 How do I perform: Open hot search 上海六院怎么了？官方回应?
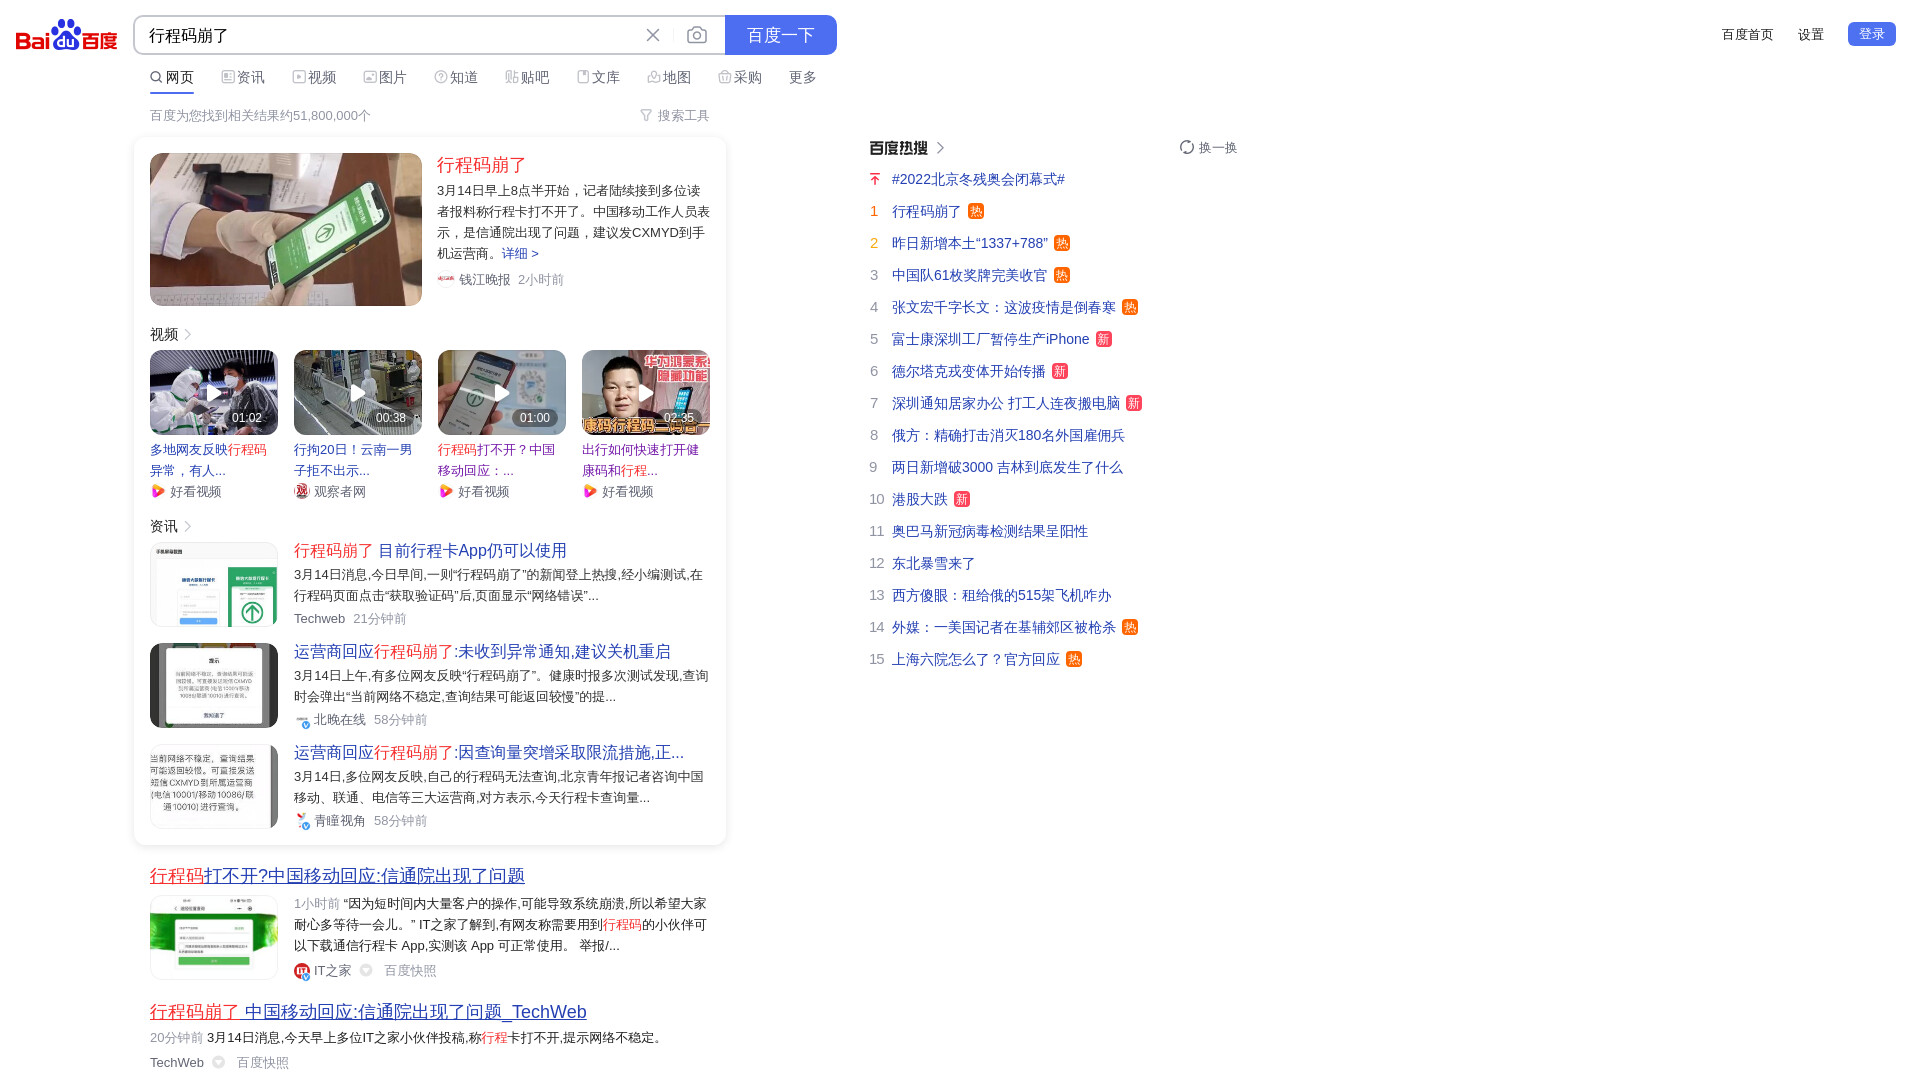point(975,659)
